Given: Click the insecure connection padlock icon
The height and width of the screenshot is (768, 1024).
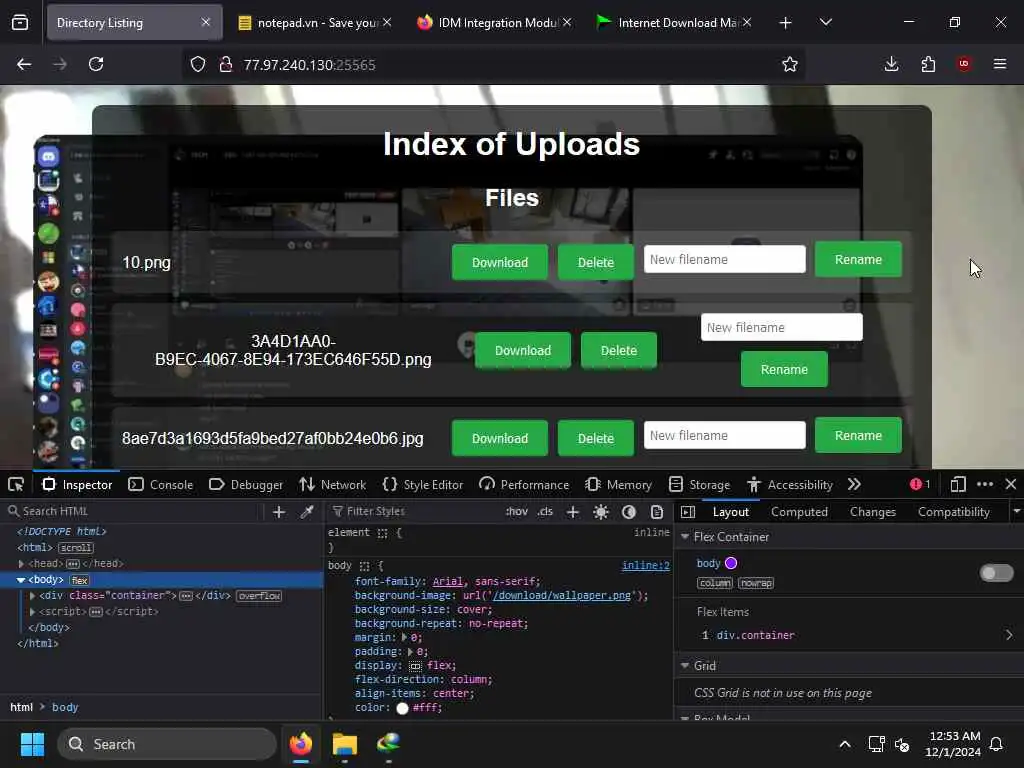Looking at the screenshot, I should pyautogui.click(x=225, y=64).
